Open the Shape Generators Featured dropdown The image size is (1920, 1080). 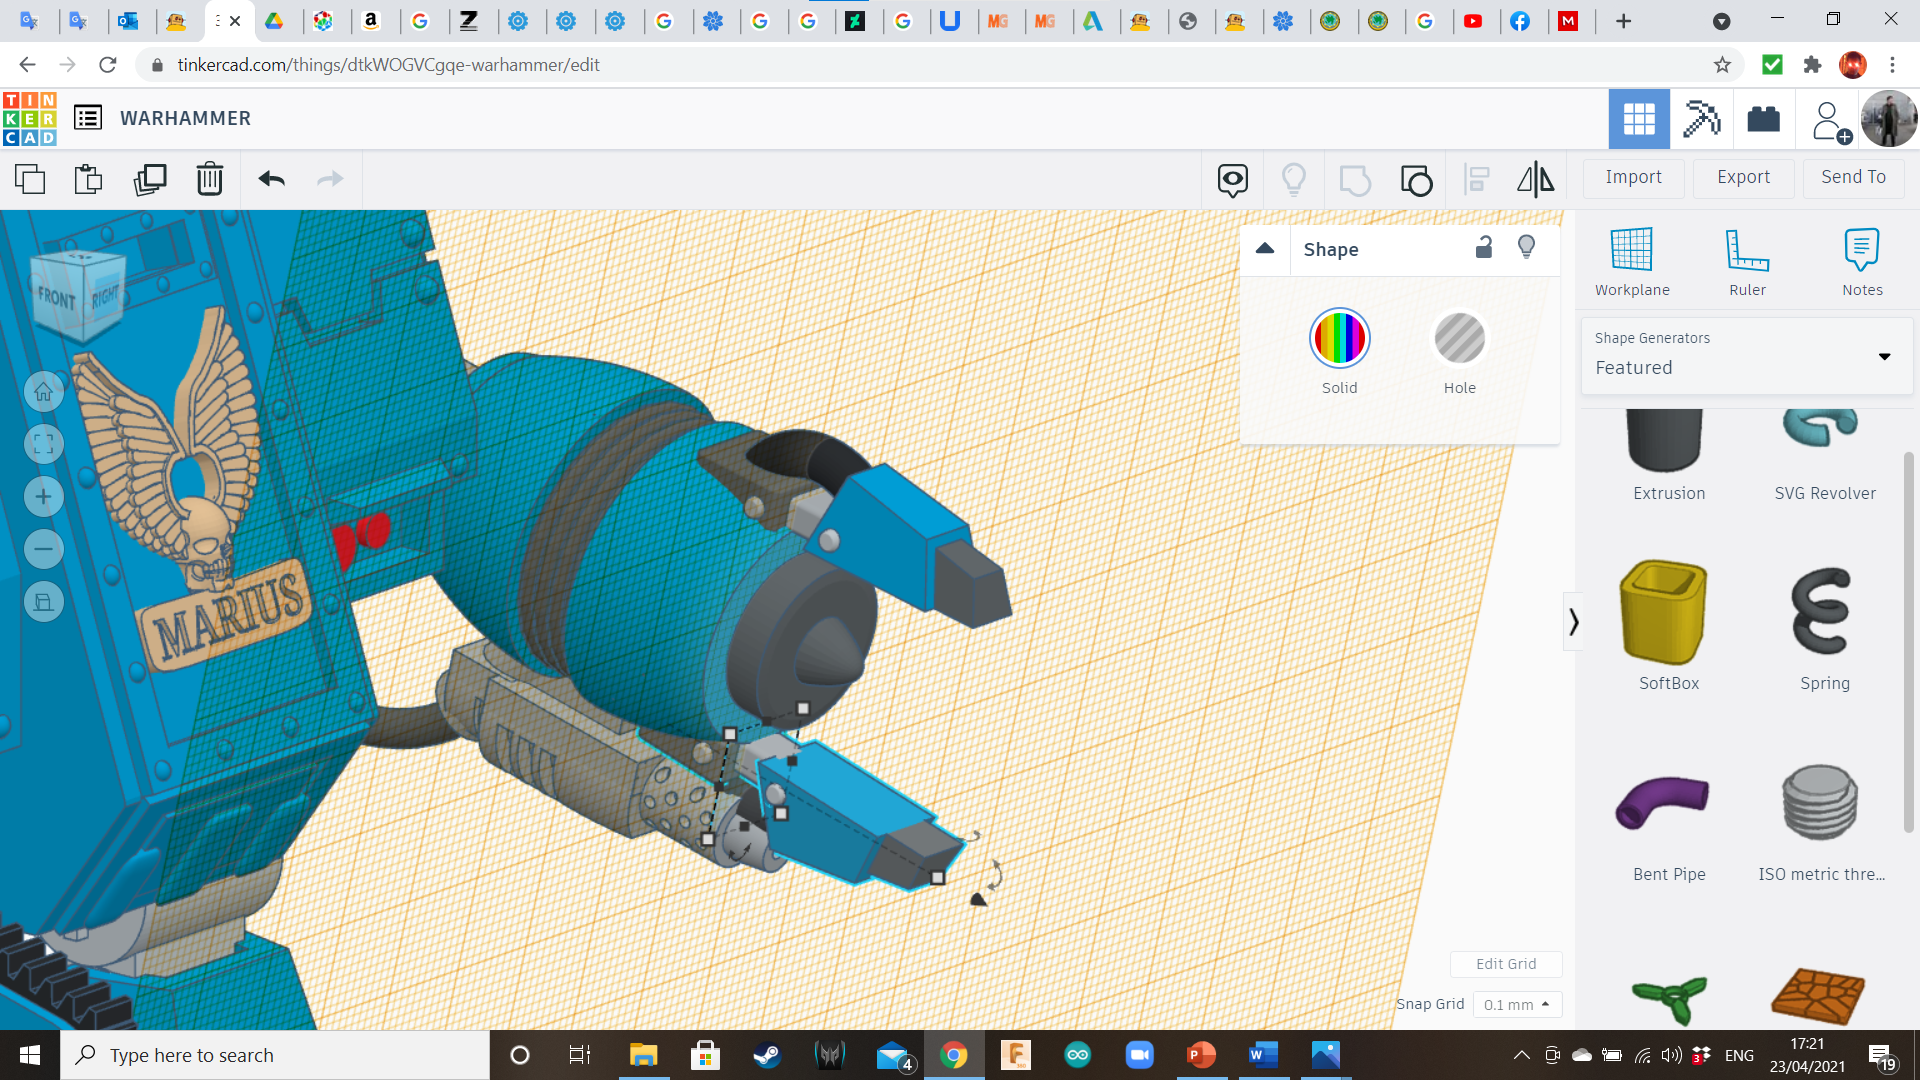(1745, 356)
